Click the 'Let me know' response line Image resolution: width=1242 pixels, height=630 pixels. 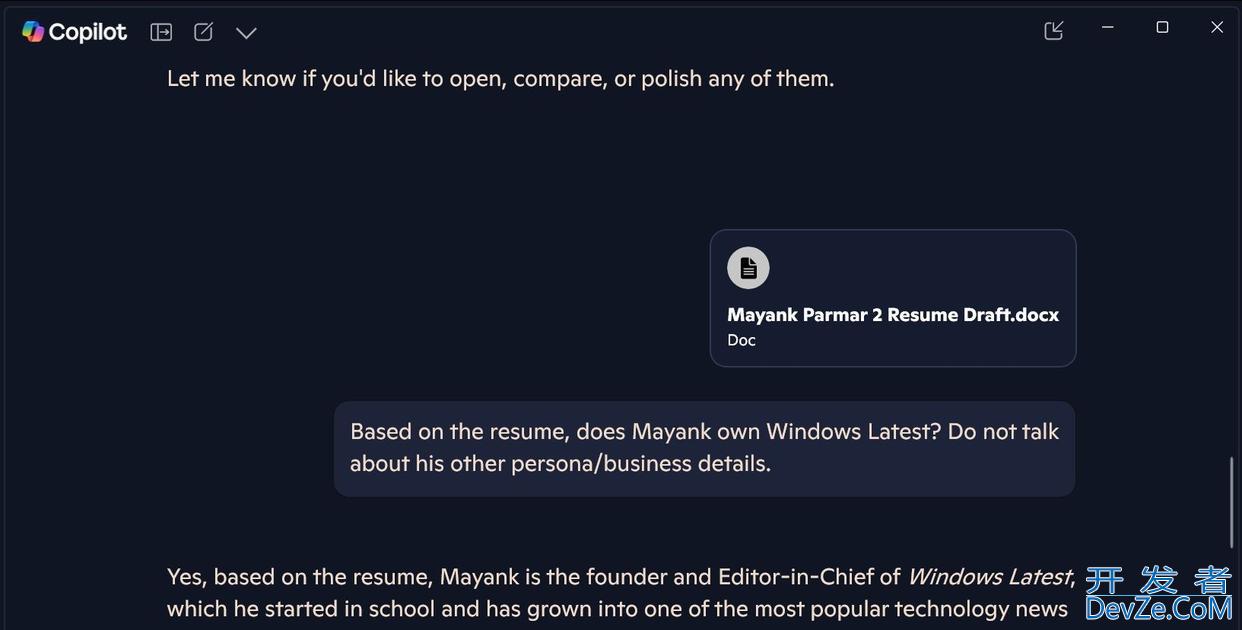pos(500,78)
